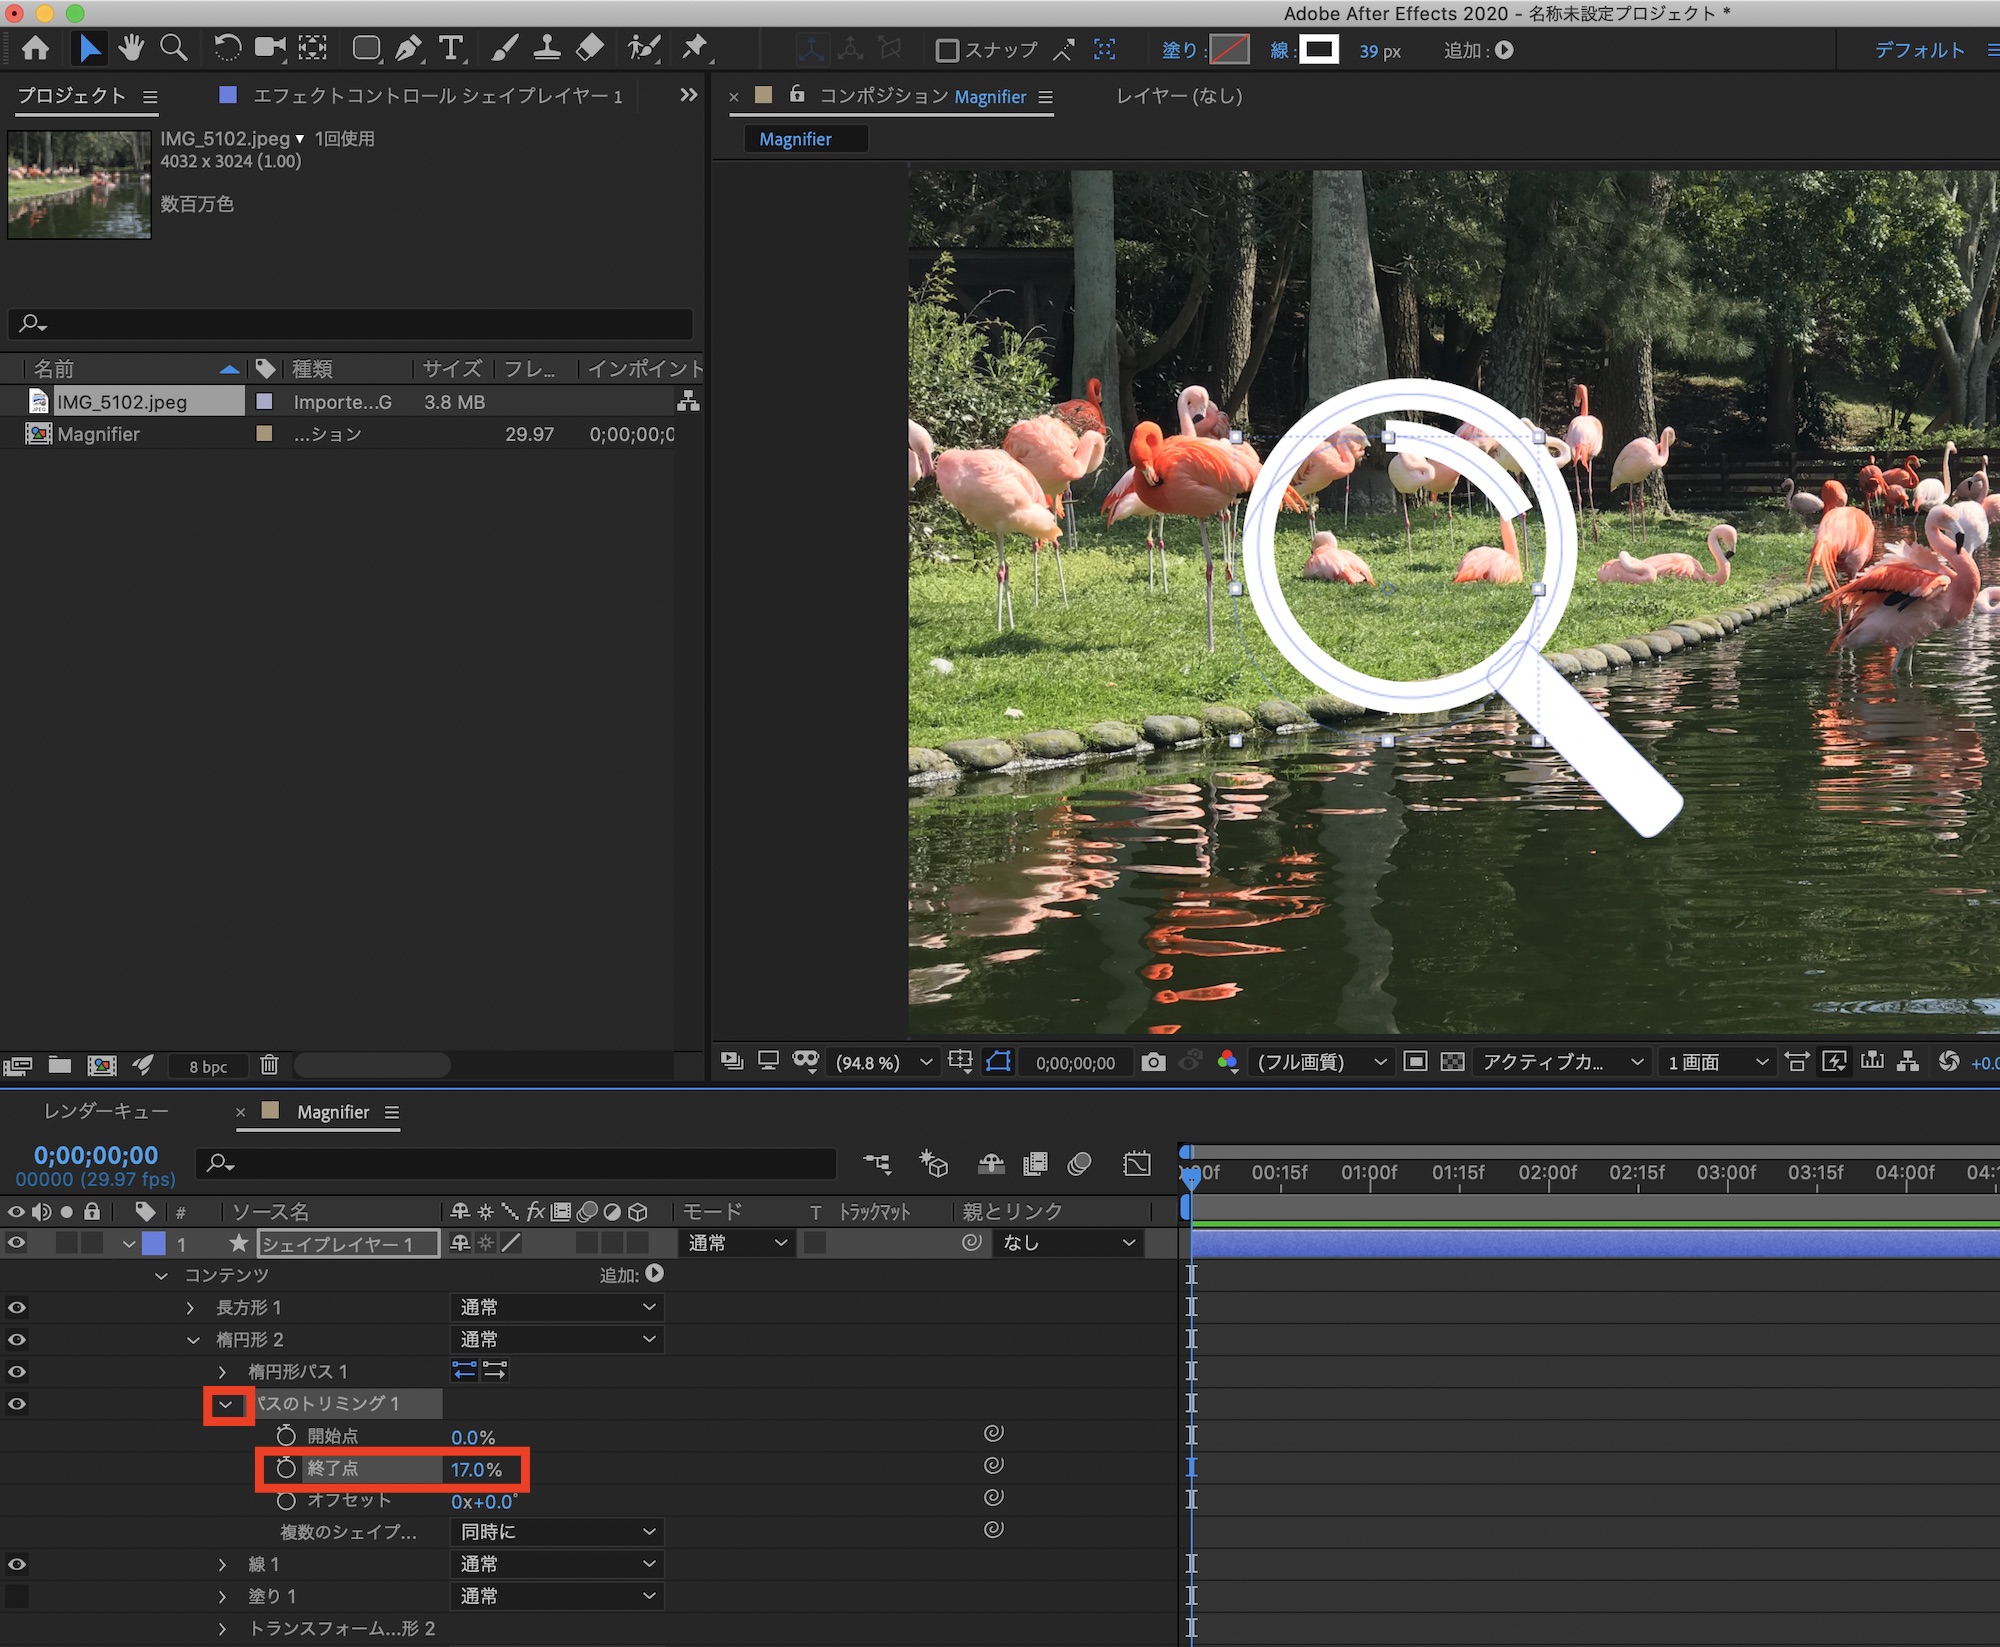Open the プロジェクト panel tab
The image size is (2000, 1647).
pyautogui.click(x=72, y=96)
